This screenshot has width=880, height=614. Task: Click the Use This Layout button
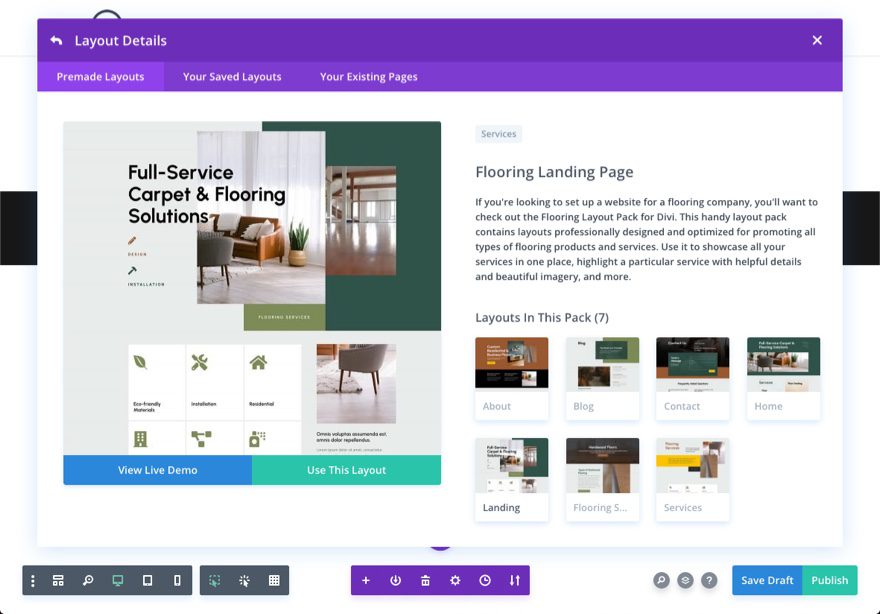[346, 470]
